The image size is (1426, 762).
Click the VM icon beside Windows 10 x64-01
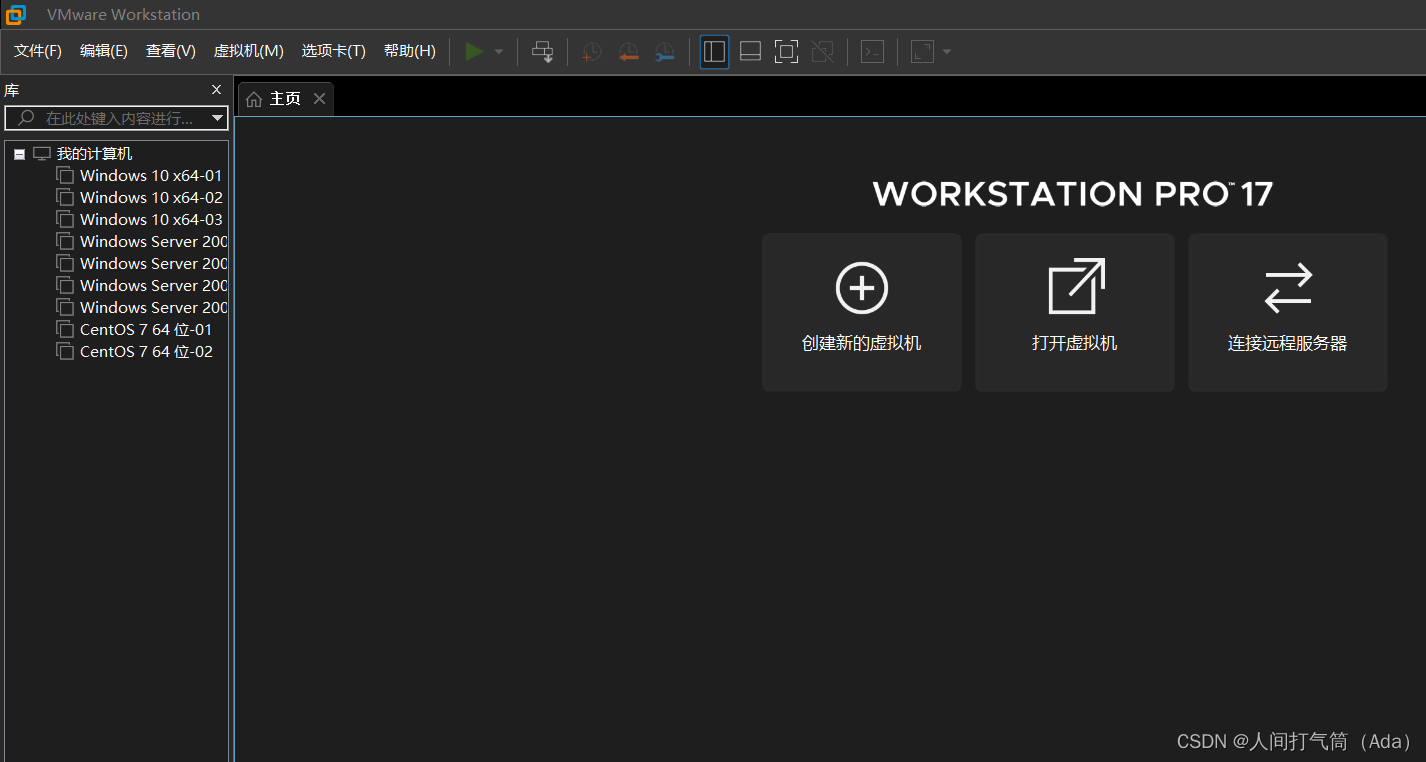(65, 175)
